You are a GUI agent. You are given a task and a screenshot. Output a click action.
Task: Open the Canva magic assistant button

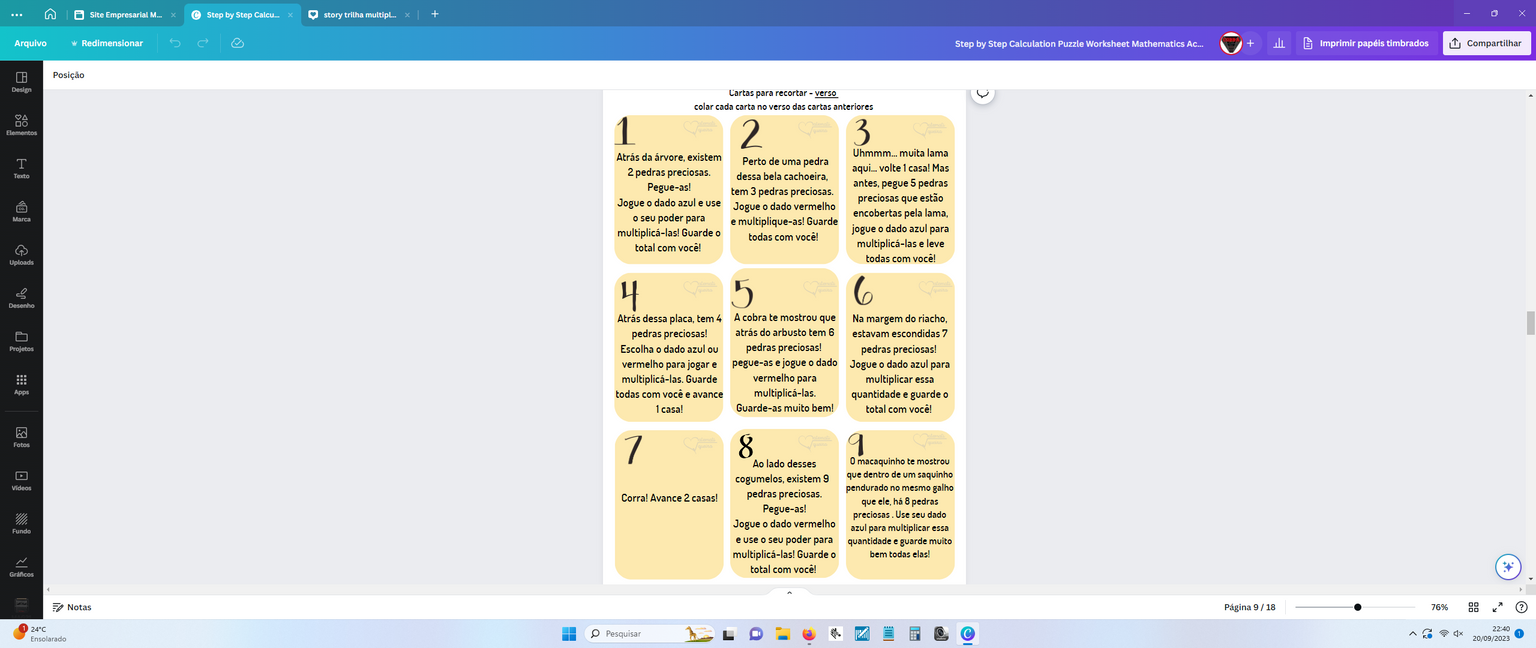(x=1508, y=567)
